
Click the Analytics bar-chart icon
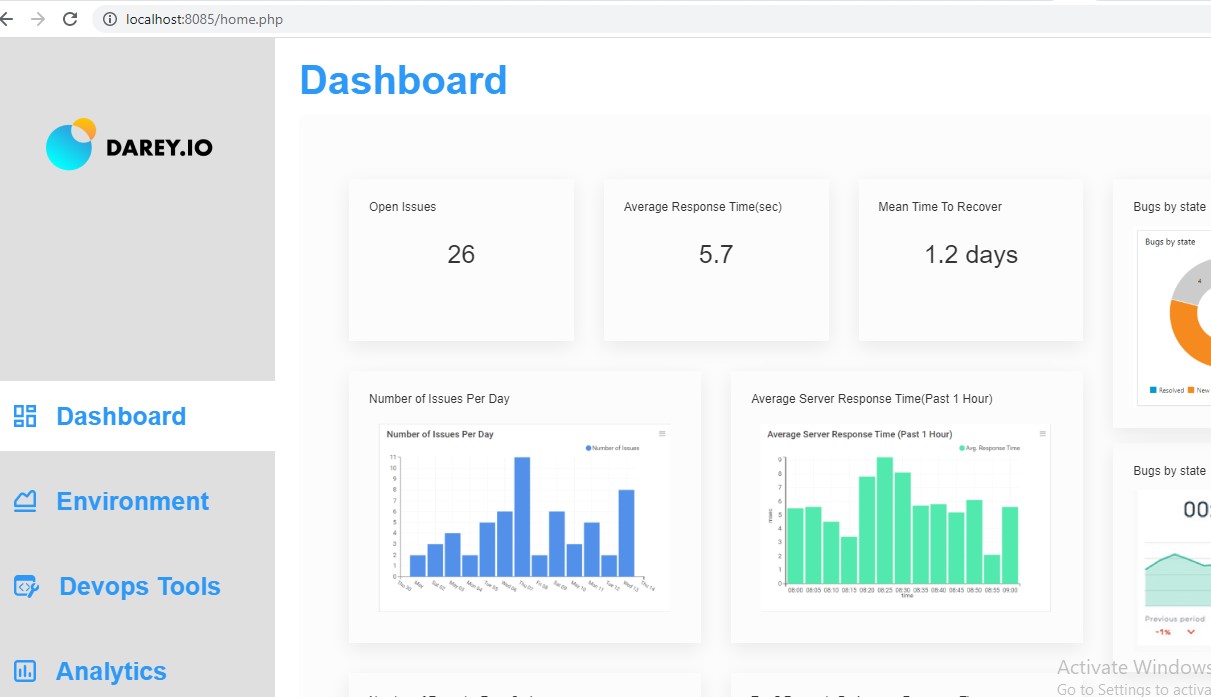tap(25, 670)
